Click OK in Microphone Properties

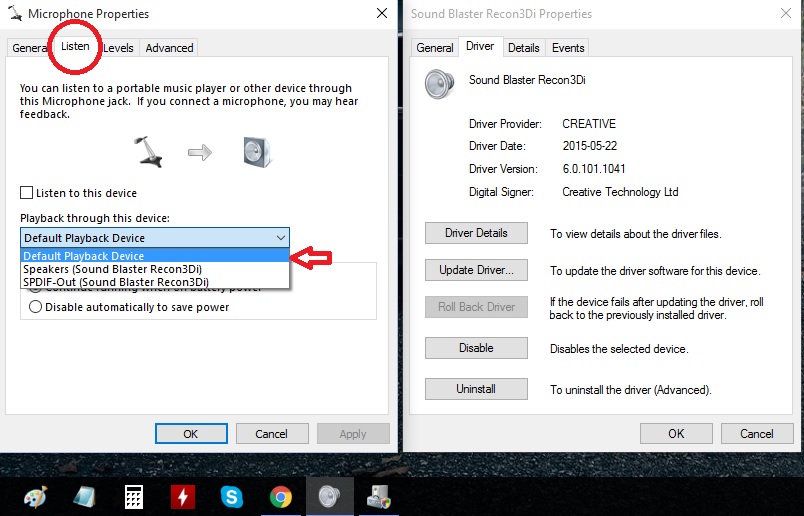pos(191,433)
